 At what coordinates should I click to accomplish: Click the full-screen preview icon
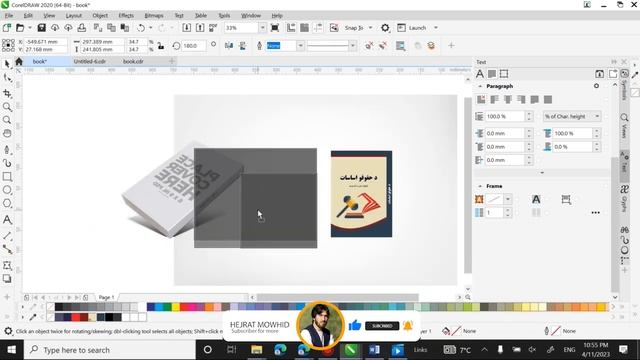pos(275,28)
